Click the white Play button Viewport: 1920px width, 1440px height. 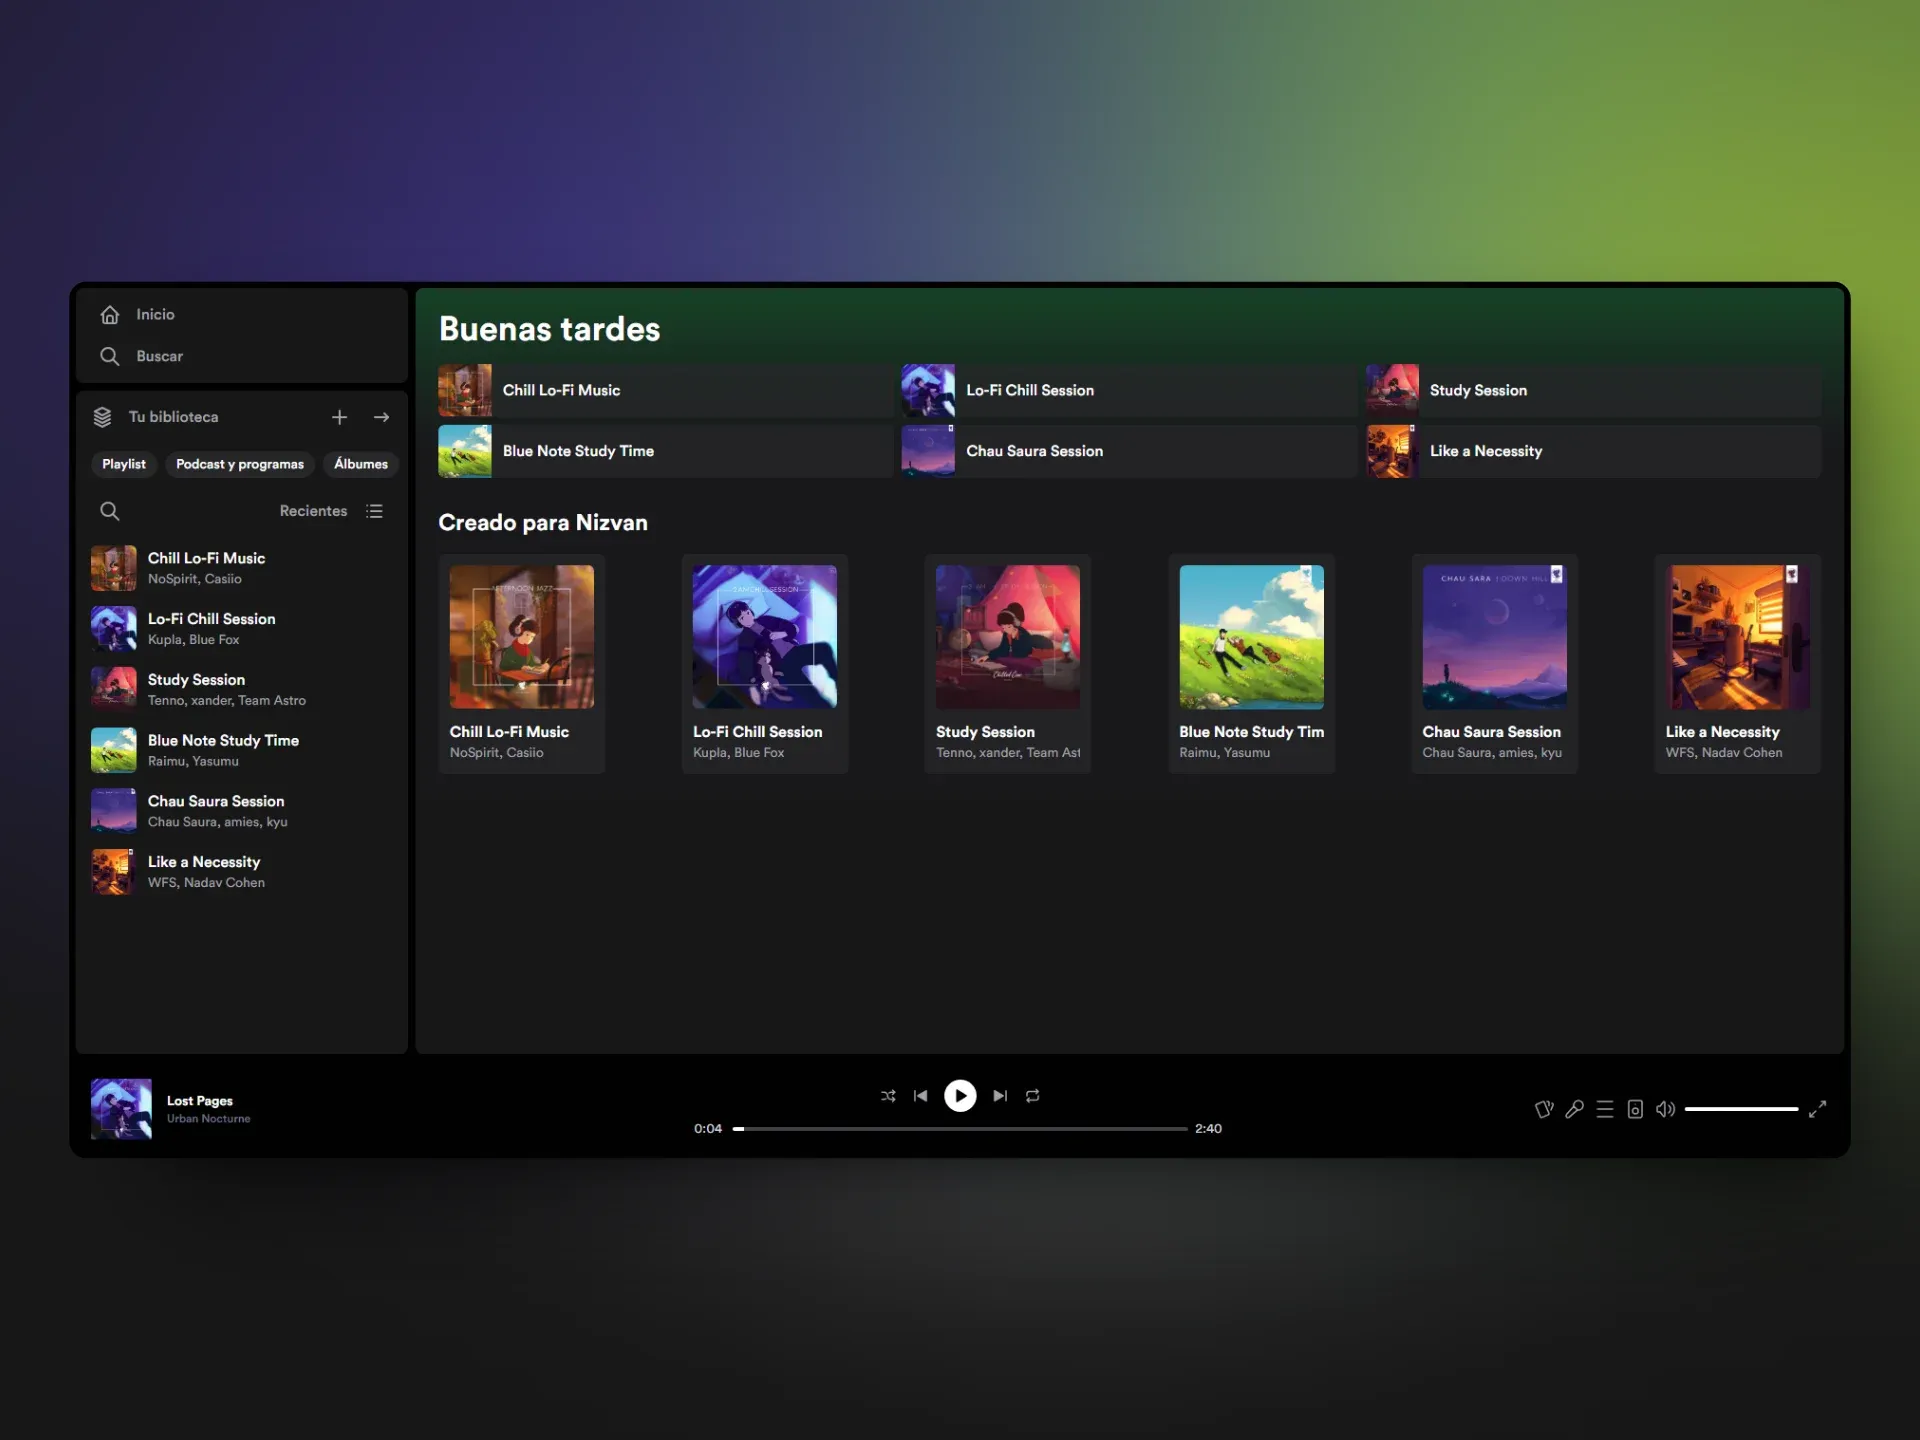960,1096
